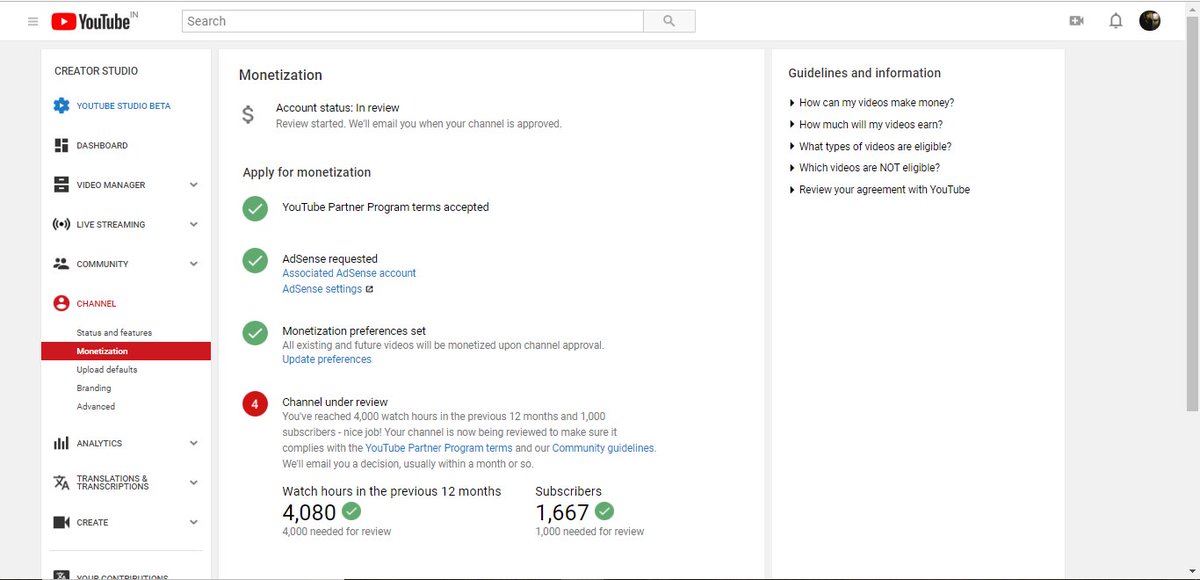The image size is (1200, 580).
Task: Click into the Search input field
Action: [413, 21]
